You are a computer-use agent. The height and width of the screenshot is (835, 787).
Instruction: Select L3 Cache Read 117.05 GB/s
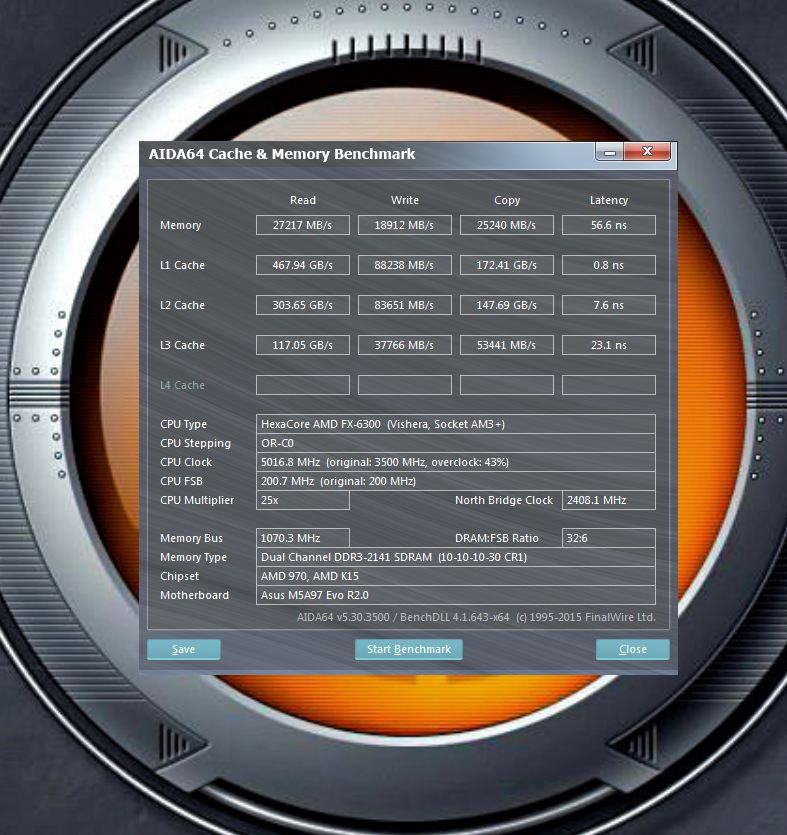pos(302,345)
